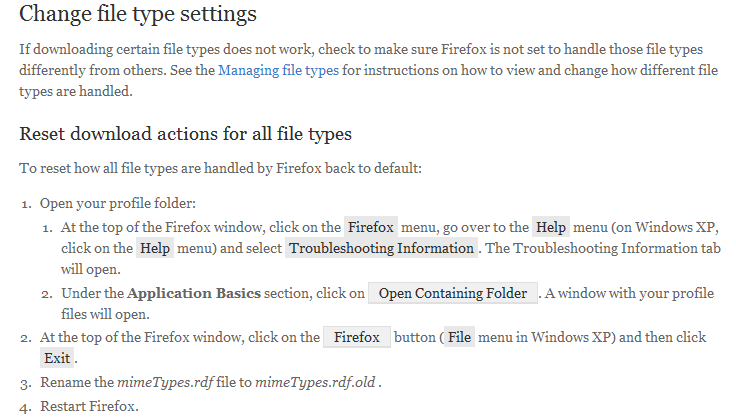Click the Help label after 'click on the'
This screenshot has width=736, height=420.
coord(155,248)
